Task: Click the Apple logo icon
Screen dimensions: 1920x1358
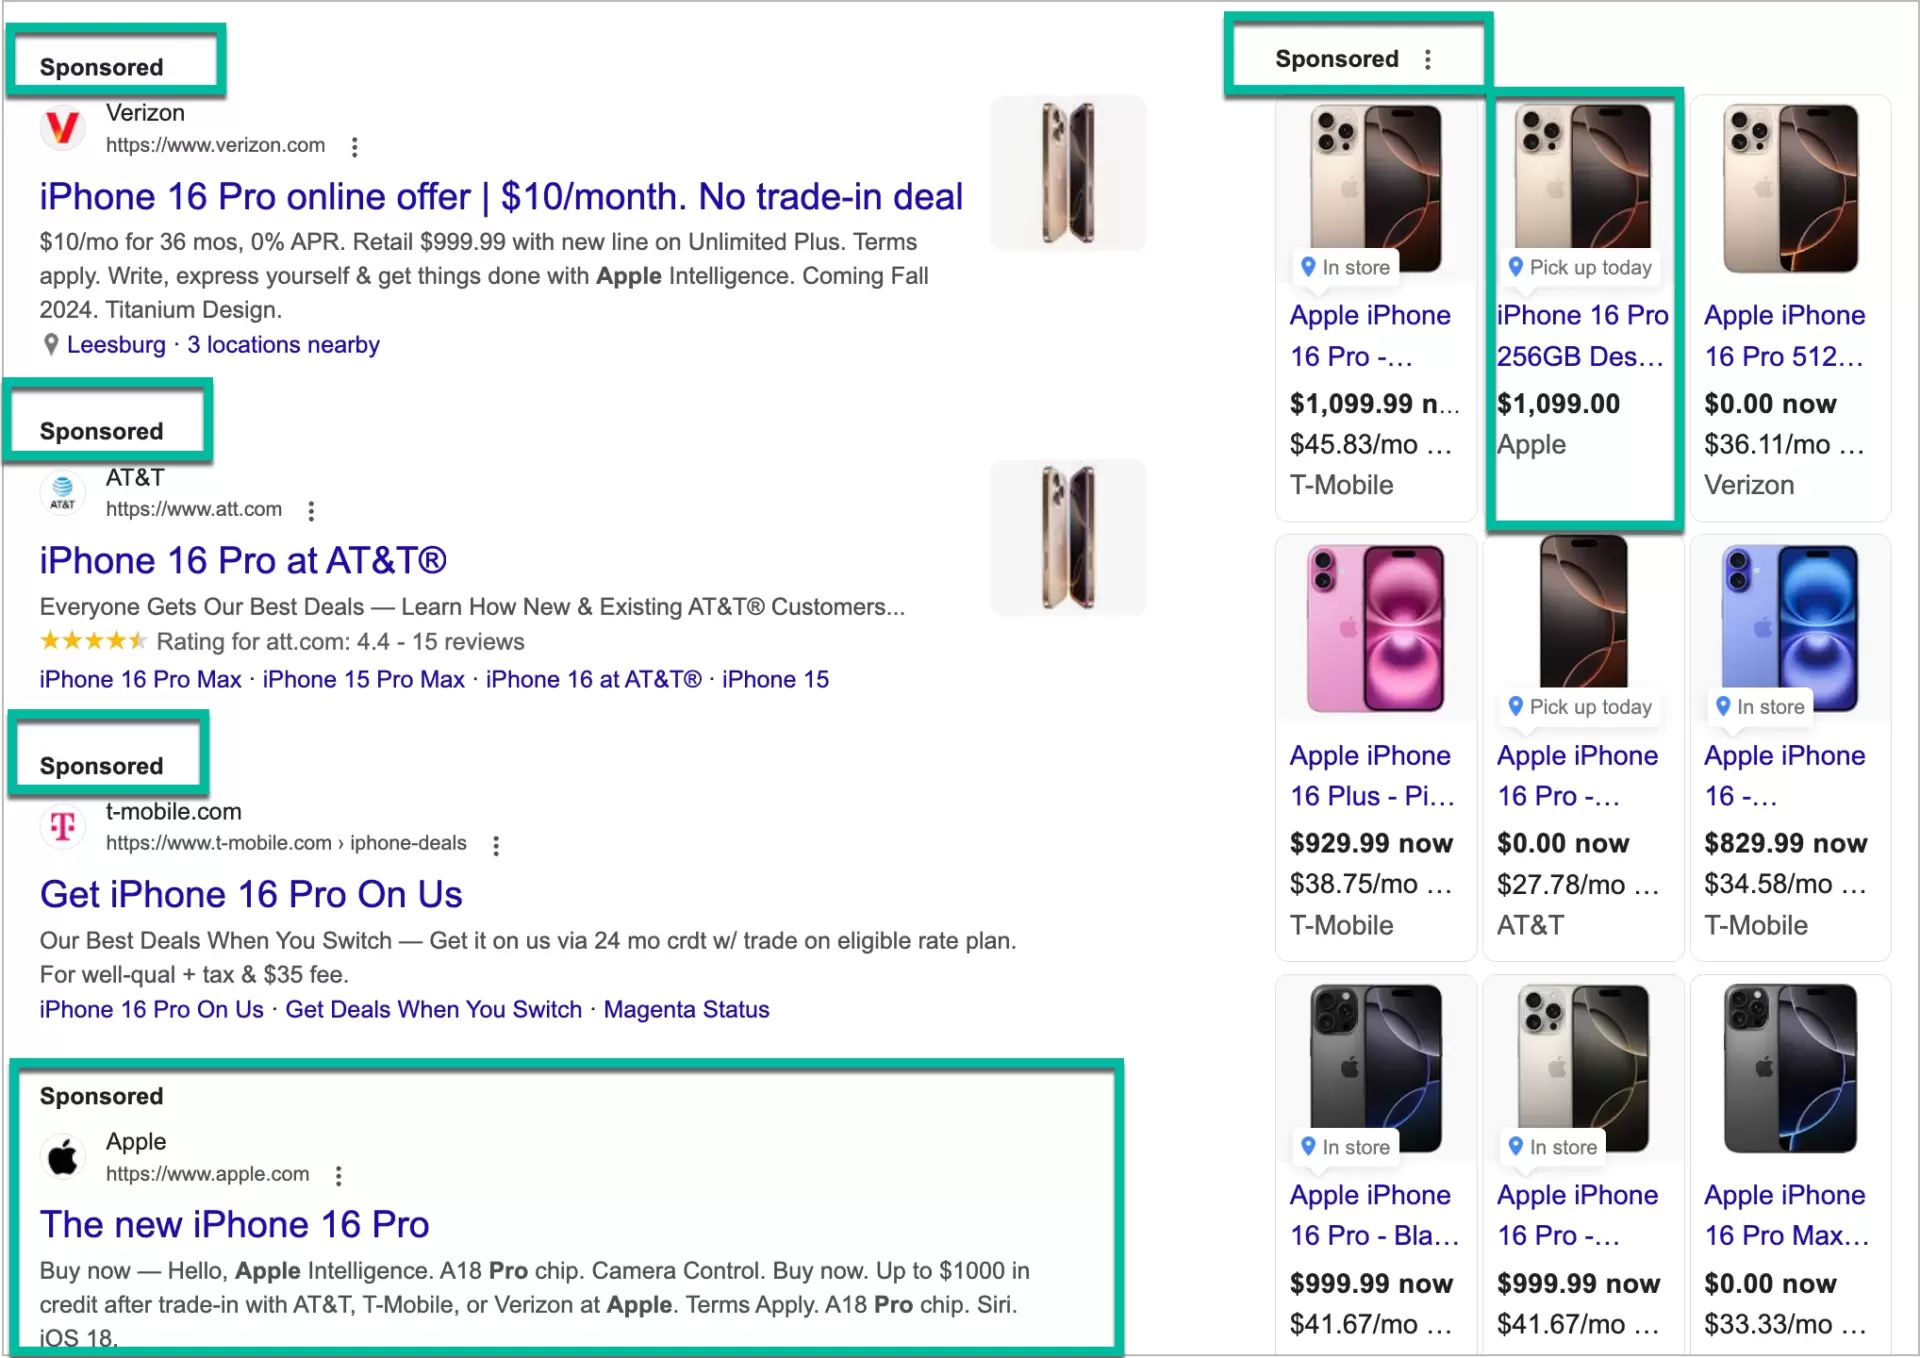Action: point(62,1157)
